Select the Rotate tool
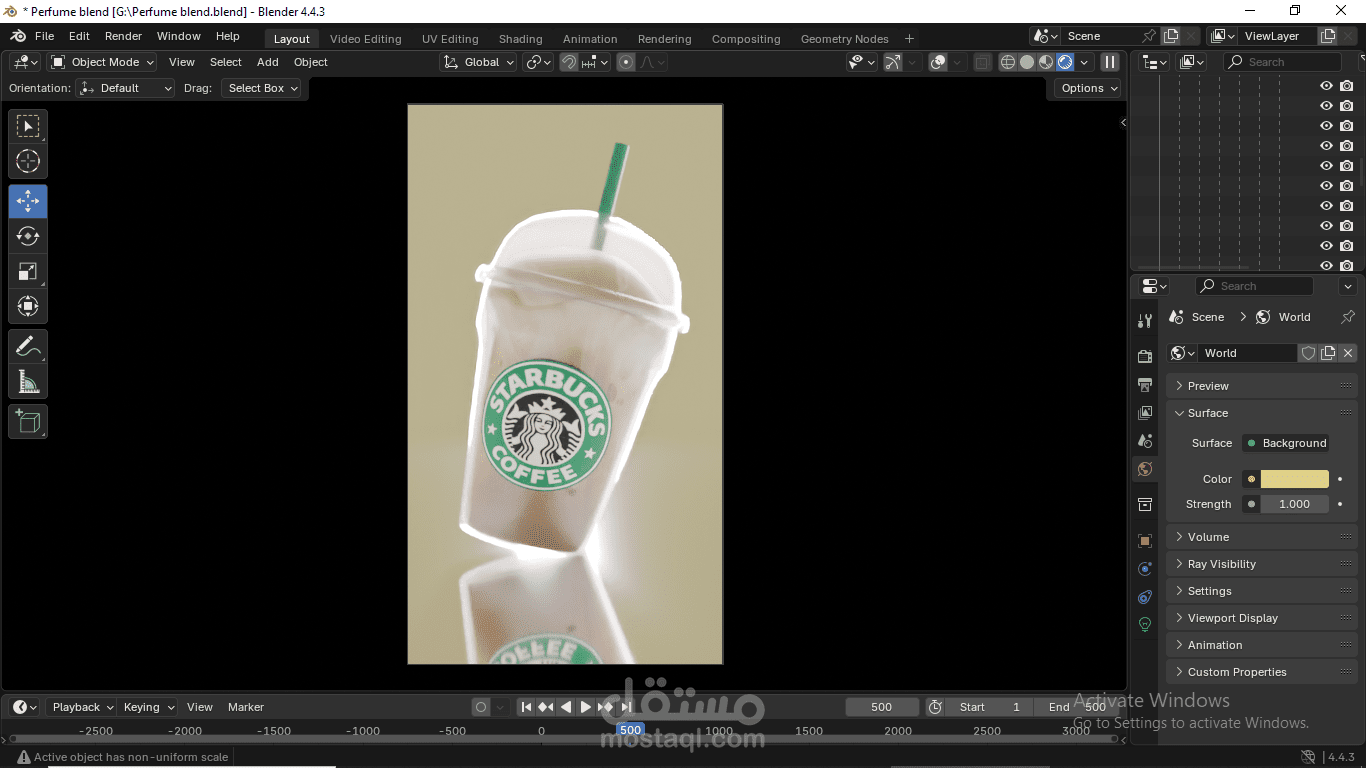Viewport: 1366px width, 768px height. (28, 236)
